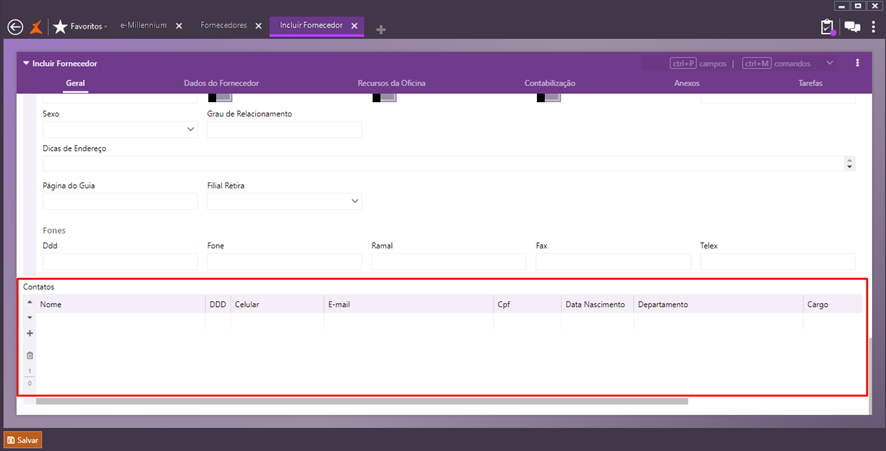This screenshot has width=886, height=451.
Task: Click the empty E-mail cell in Contatos
Action: pos(409,320)
